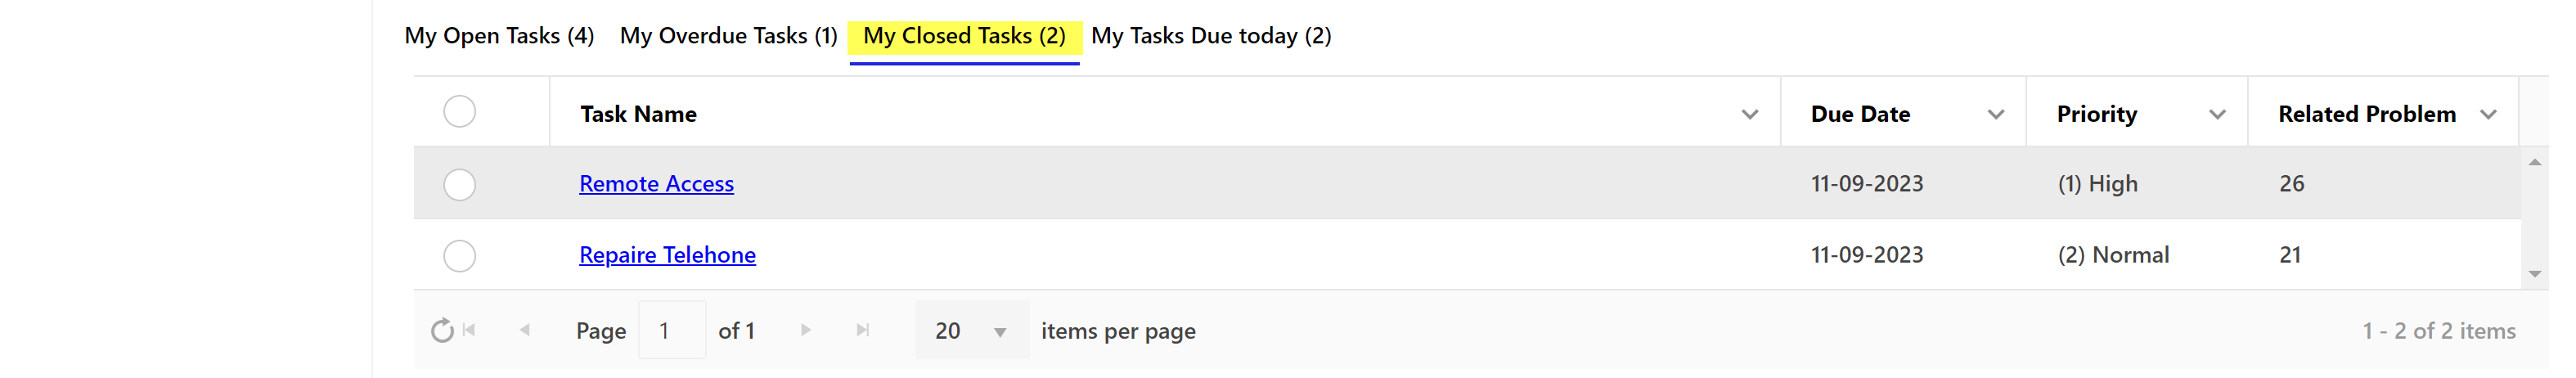
Task: Select the Repaire Telehone row checkbox
Action: click(460, 256)
